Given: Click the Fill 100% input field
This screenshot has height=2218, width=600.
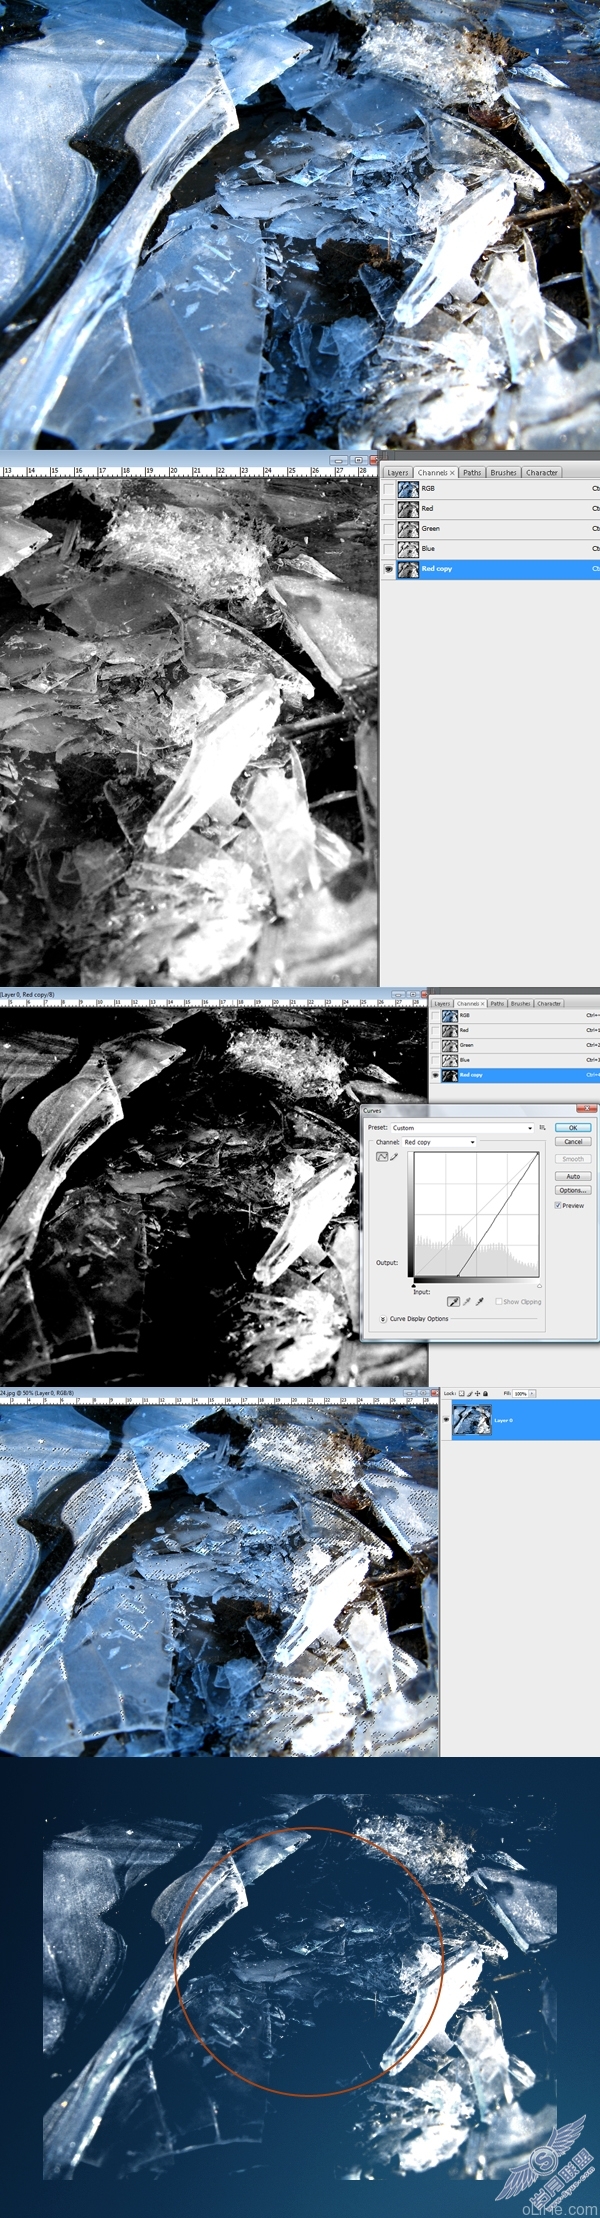Looking at the screenshot, I should pyautogui.click(x=520, y=1393).
